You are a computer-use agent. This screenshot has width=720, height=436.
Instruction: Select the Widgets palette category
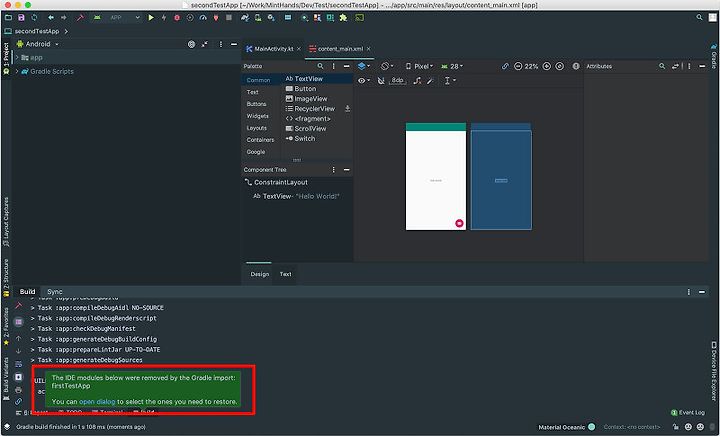[258, 116]
